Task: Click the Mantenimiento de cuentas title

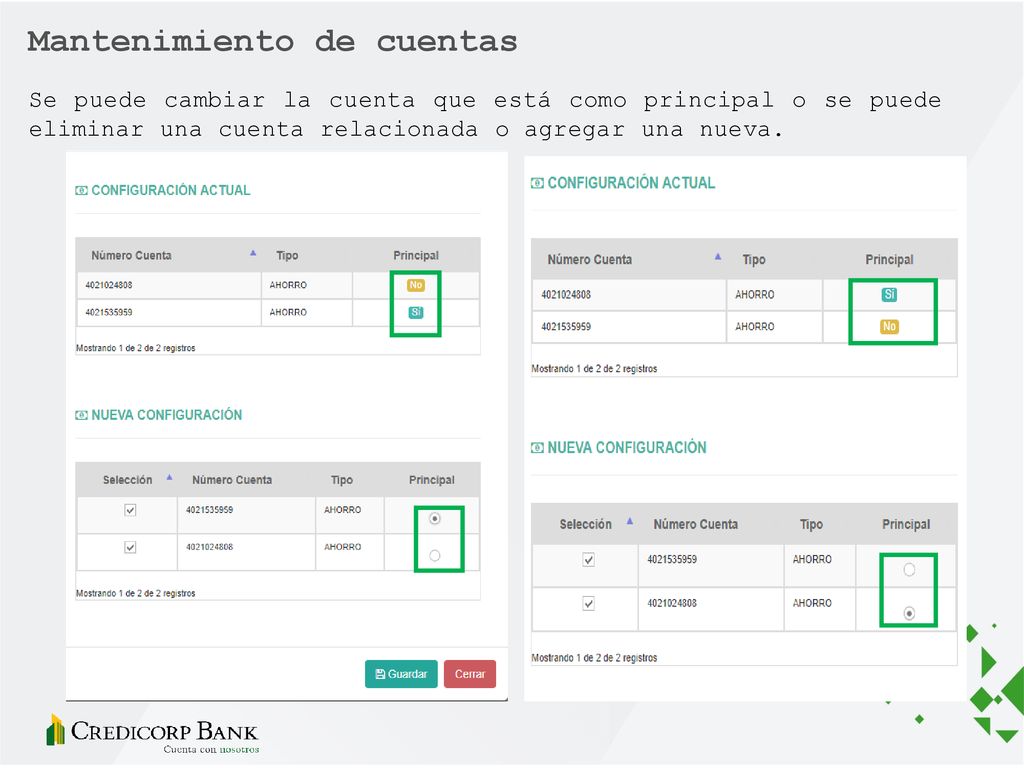Action: [x=272, y=42]
